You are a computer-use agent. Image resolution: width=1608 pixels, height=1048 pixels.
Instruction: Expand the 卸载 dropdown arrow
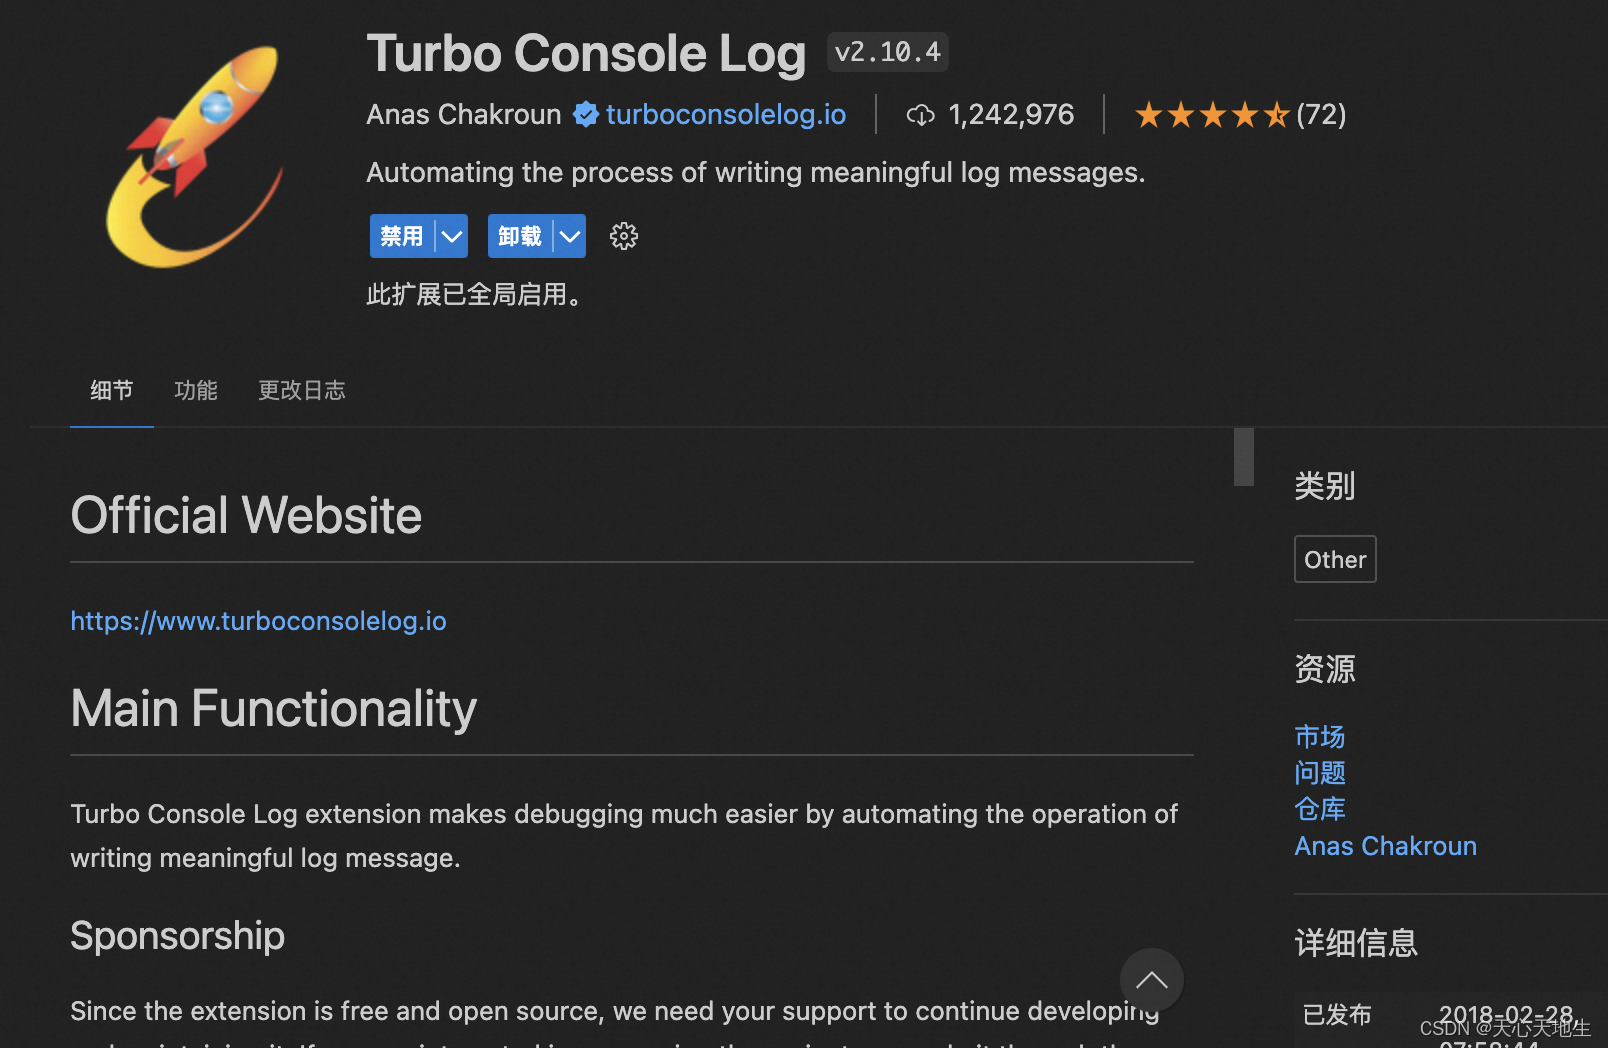[570, 236]
